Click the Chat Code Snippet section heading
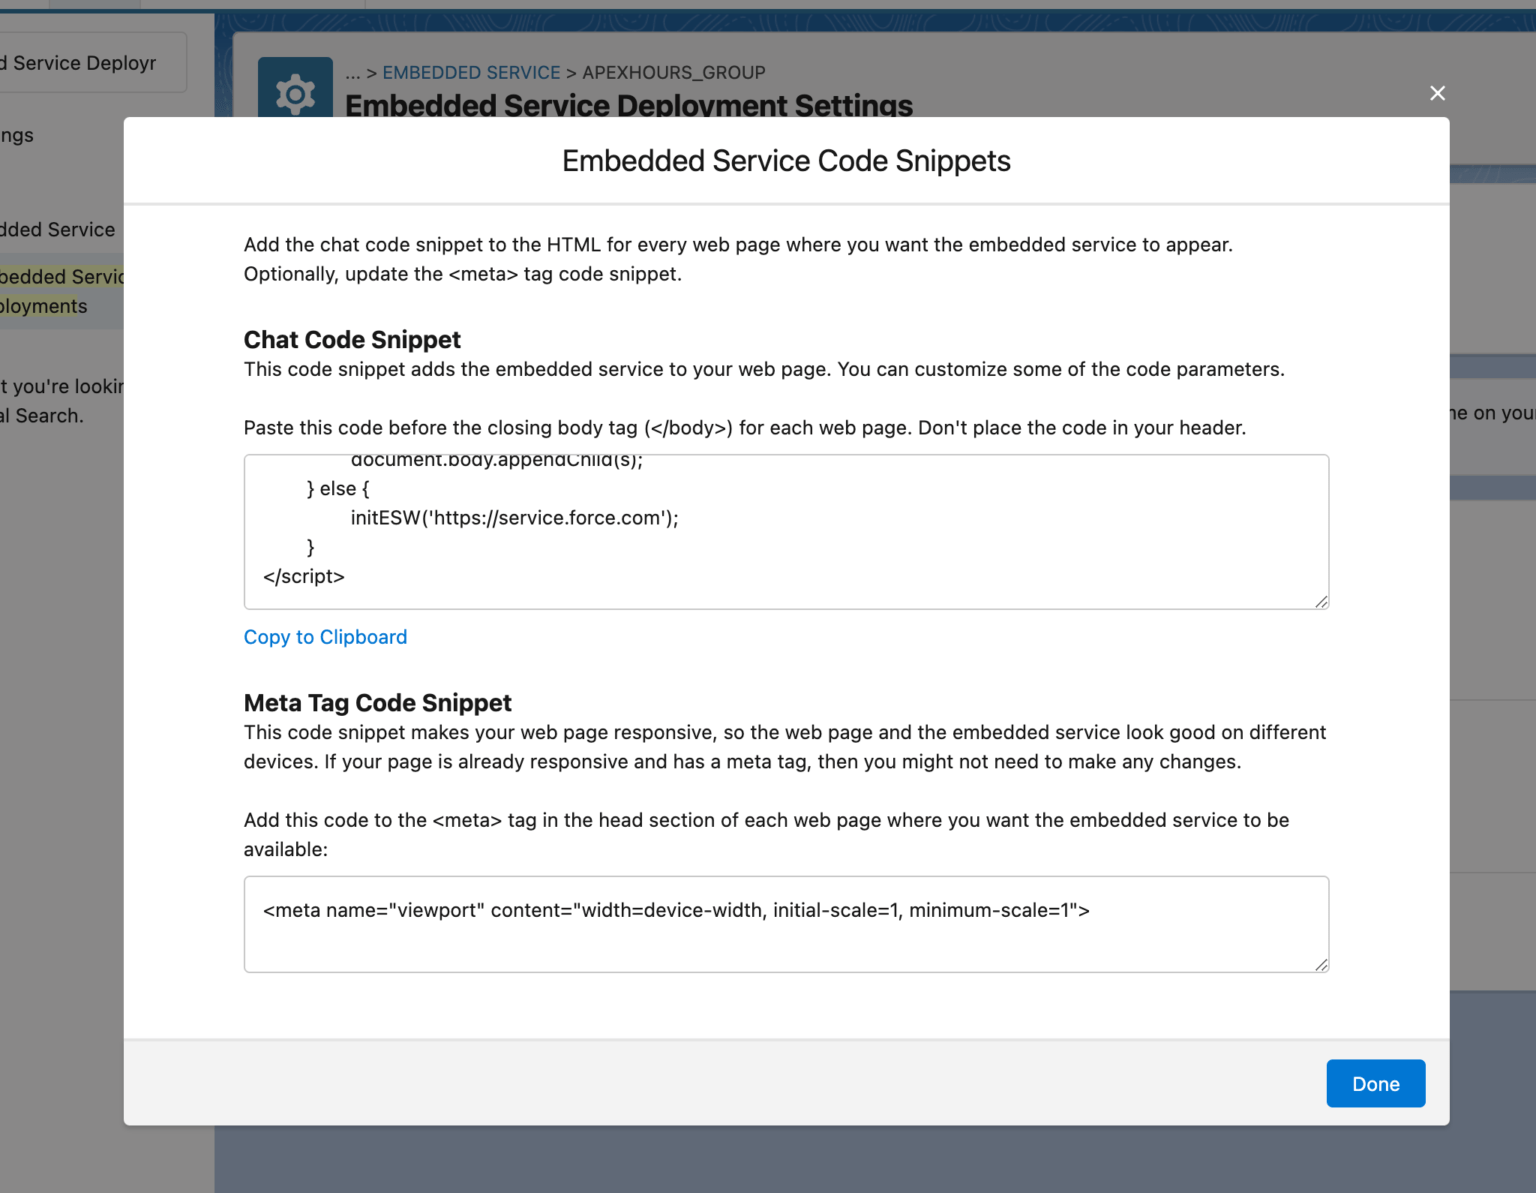This screenshot has width=1536, height=1193. [x=352, y=340]
